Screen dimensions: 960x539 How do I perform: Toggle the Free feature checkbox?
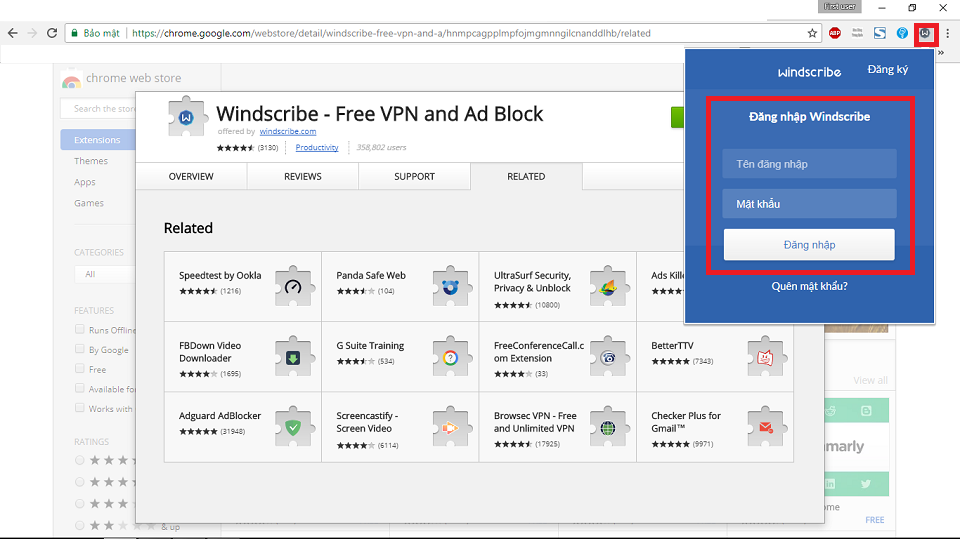point(80,369)
